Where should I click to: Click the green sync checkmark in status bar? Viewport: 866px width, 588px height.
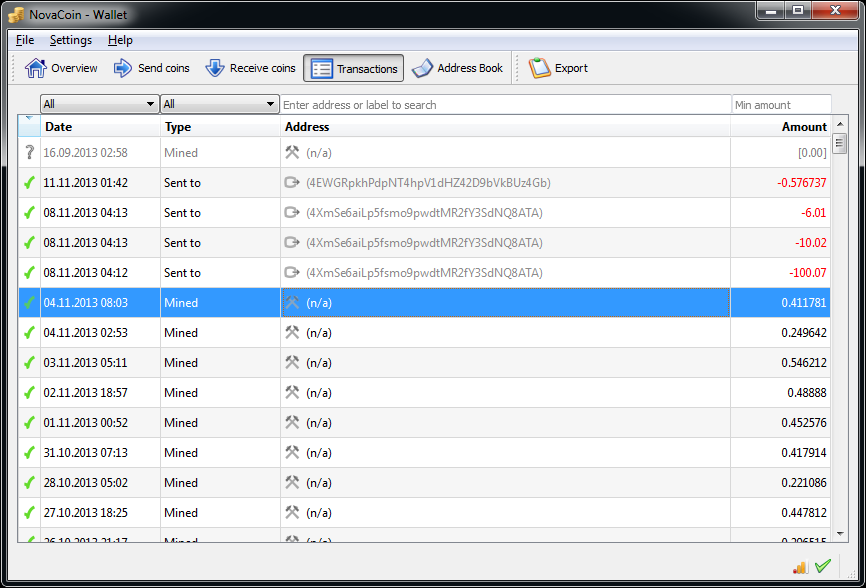tap(822, 565)
